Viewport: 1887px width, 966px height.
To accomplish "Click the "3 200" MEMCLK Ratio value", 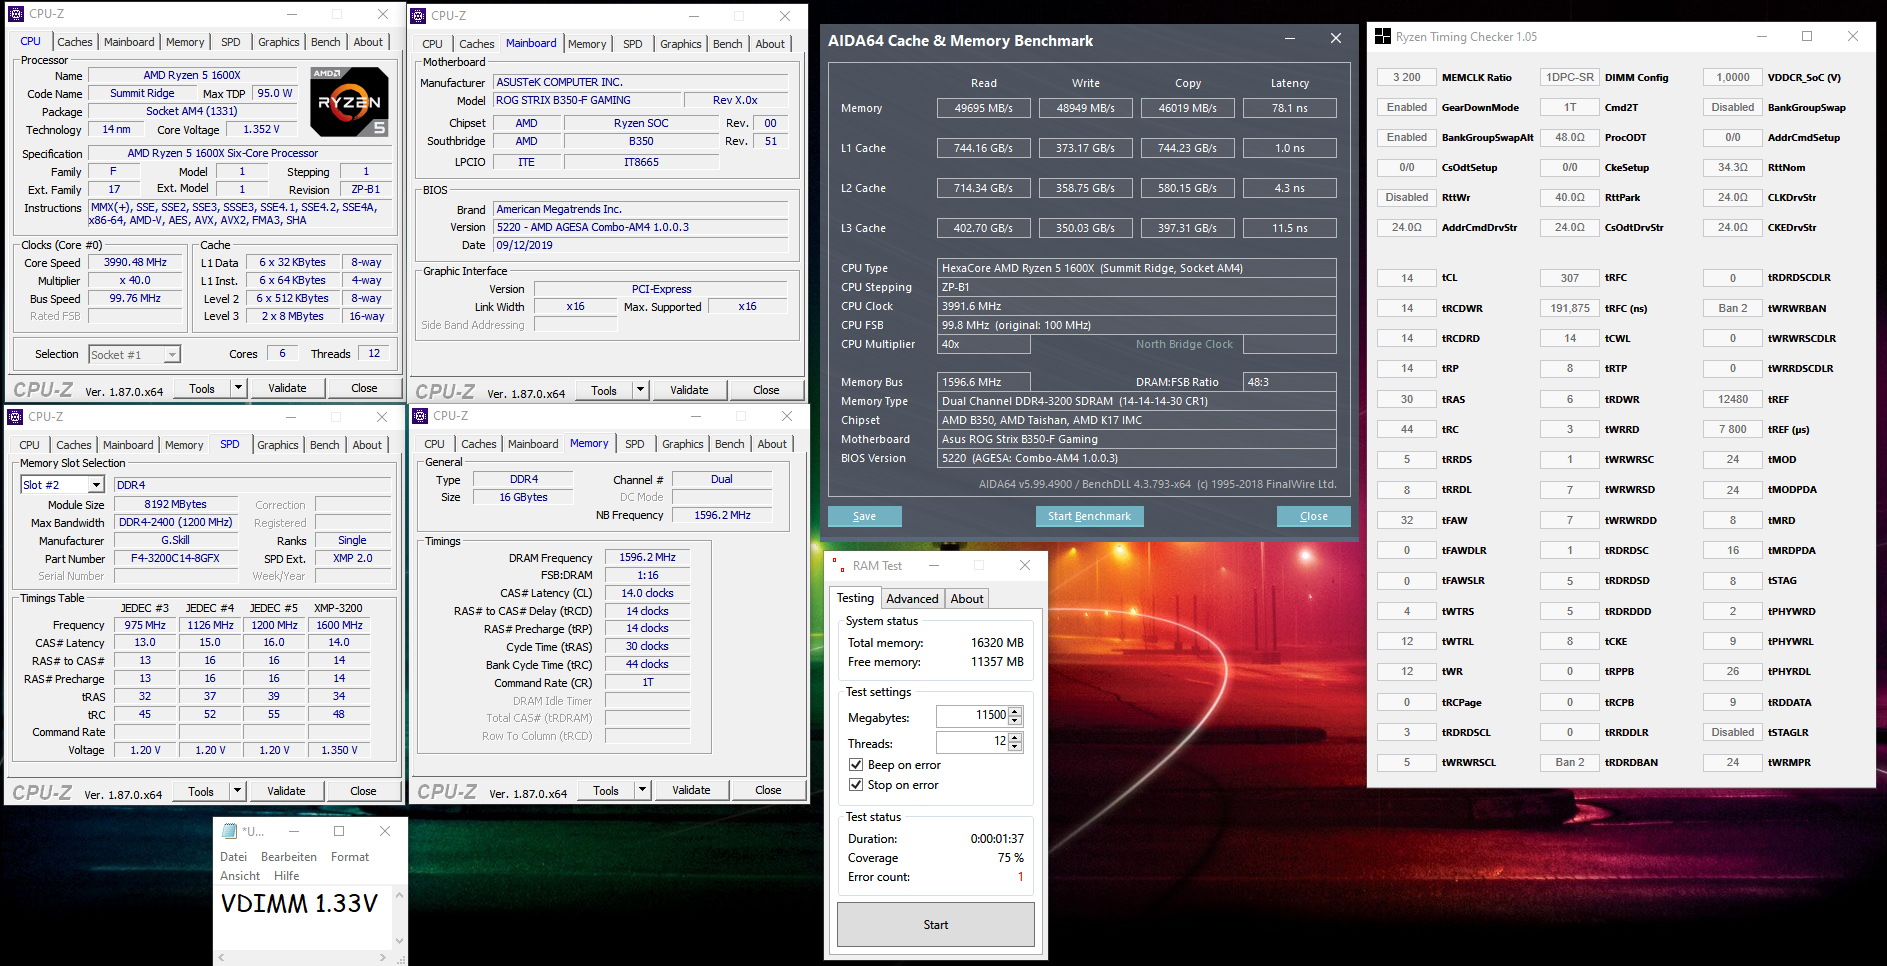I will (x=1406, y=77).
